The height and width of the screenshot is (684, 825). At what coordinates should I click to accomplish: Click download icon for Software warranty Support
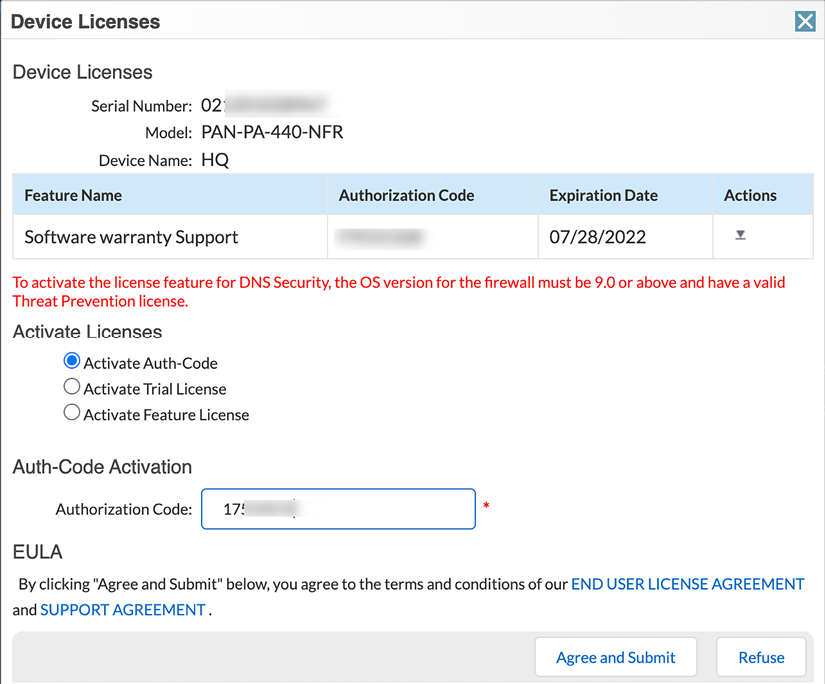coord(740,235)
